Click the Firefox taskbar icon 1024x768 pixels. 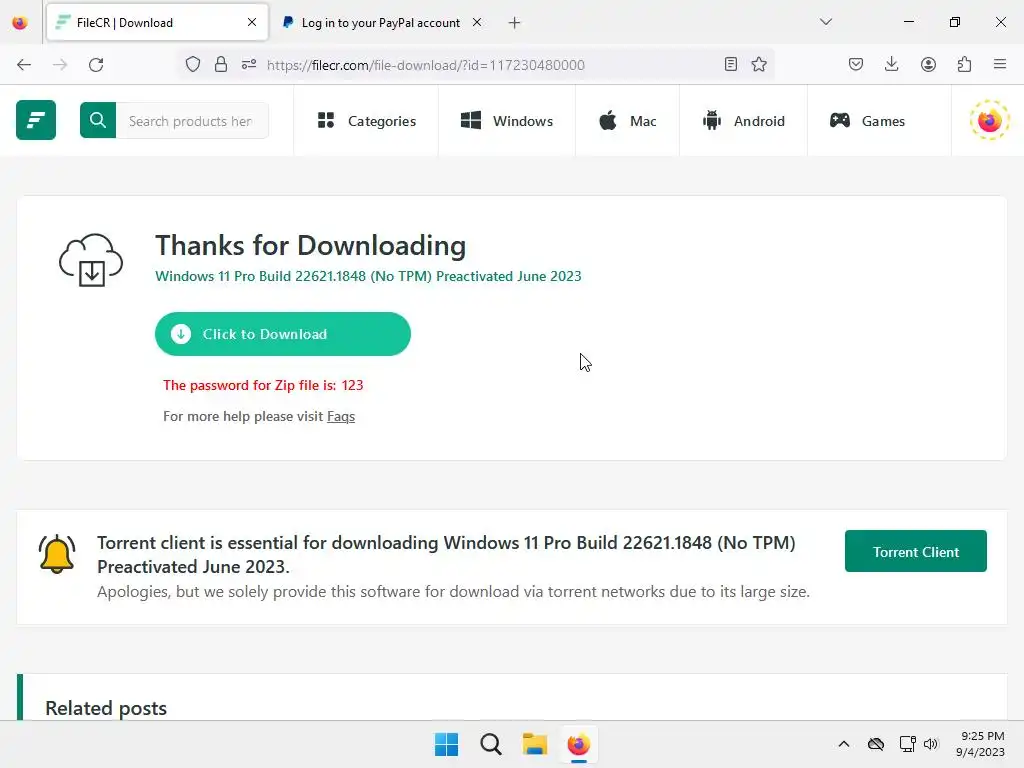pyautogui.click(x=579, y=744)
